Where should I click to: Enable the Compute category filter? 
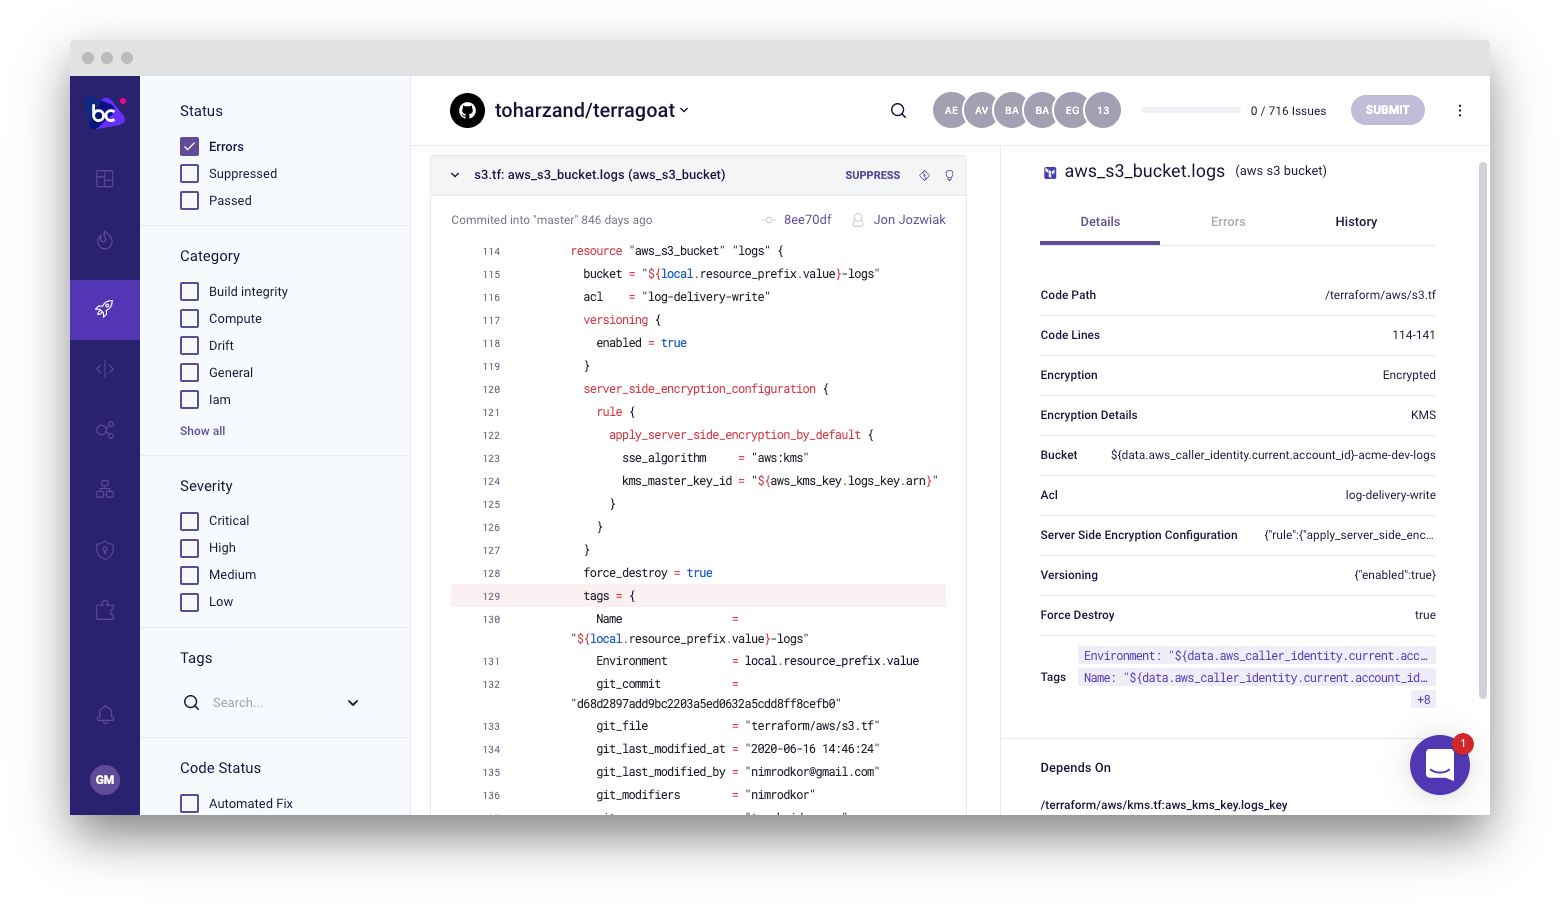pyautogui.click(x=189, y=318)
